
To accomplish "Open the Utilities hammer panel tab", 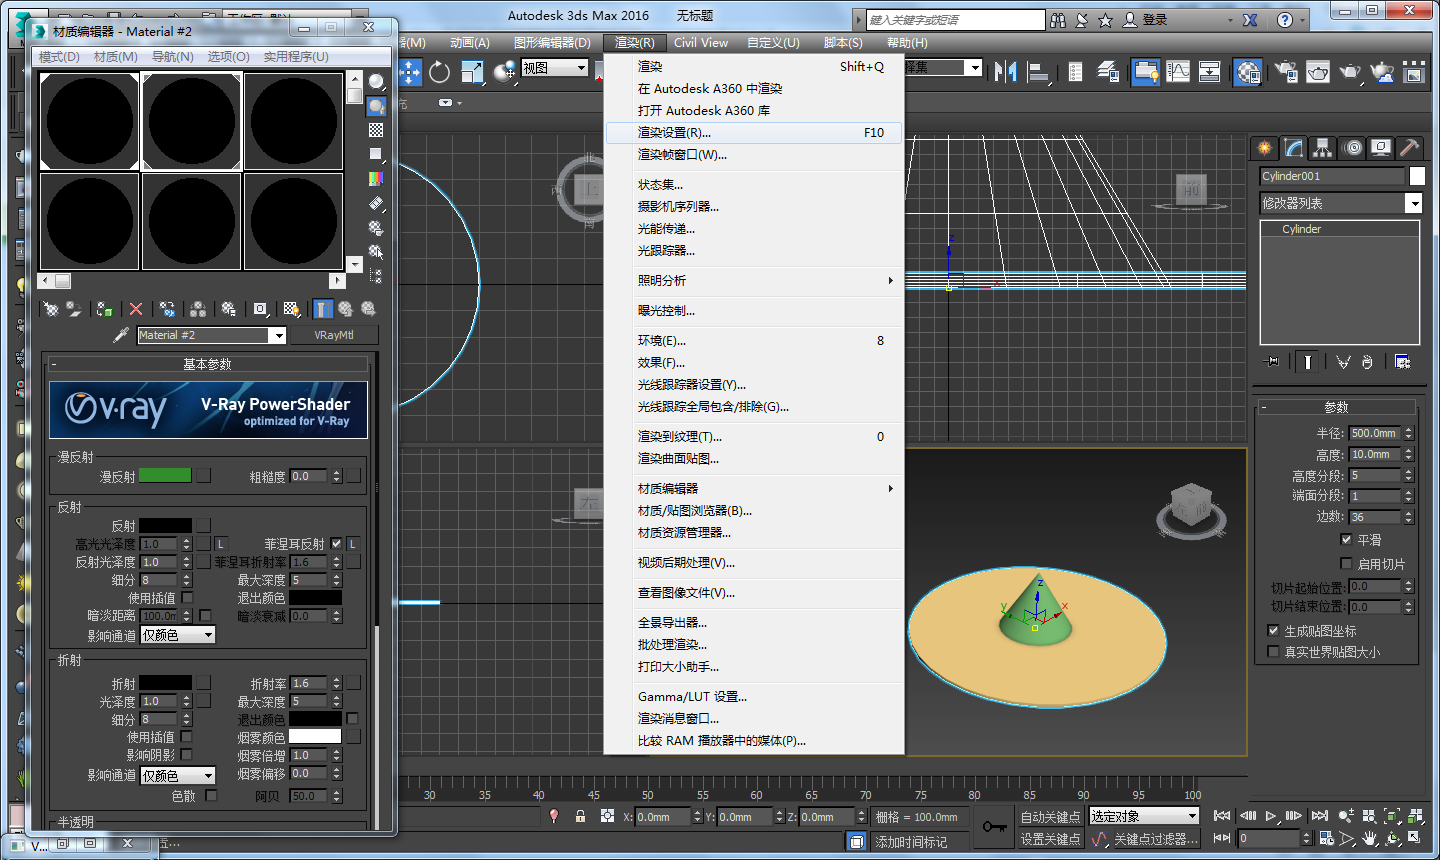I will [x=1410, y=148].
